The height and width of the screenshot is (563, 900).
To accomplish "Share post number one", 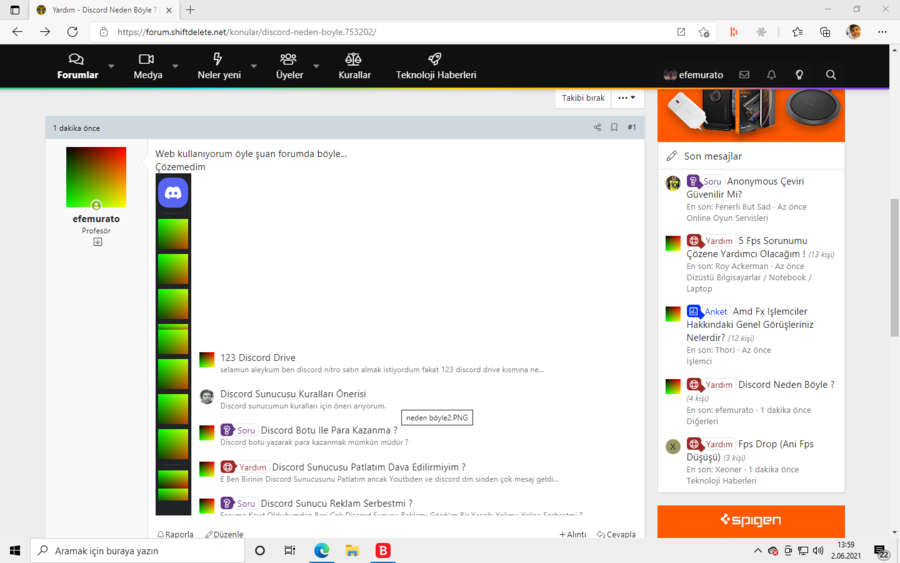I will click(x=598, y=127).
